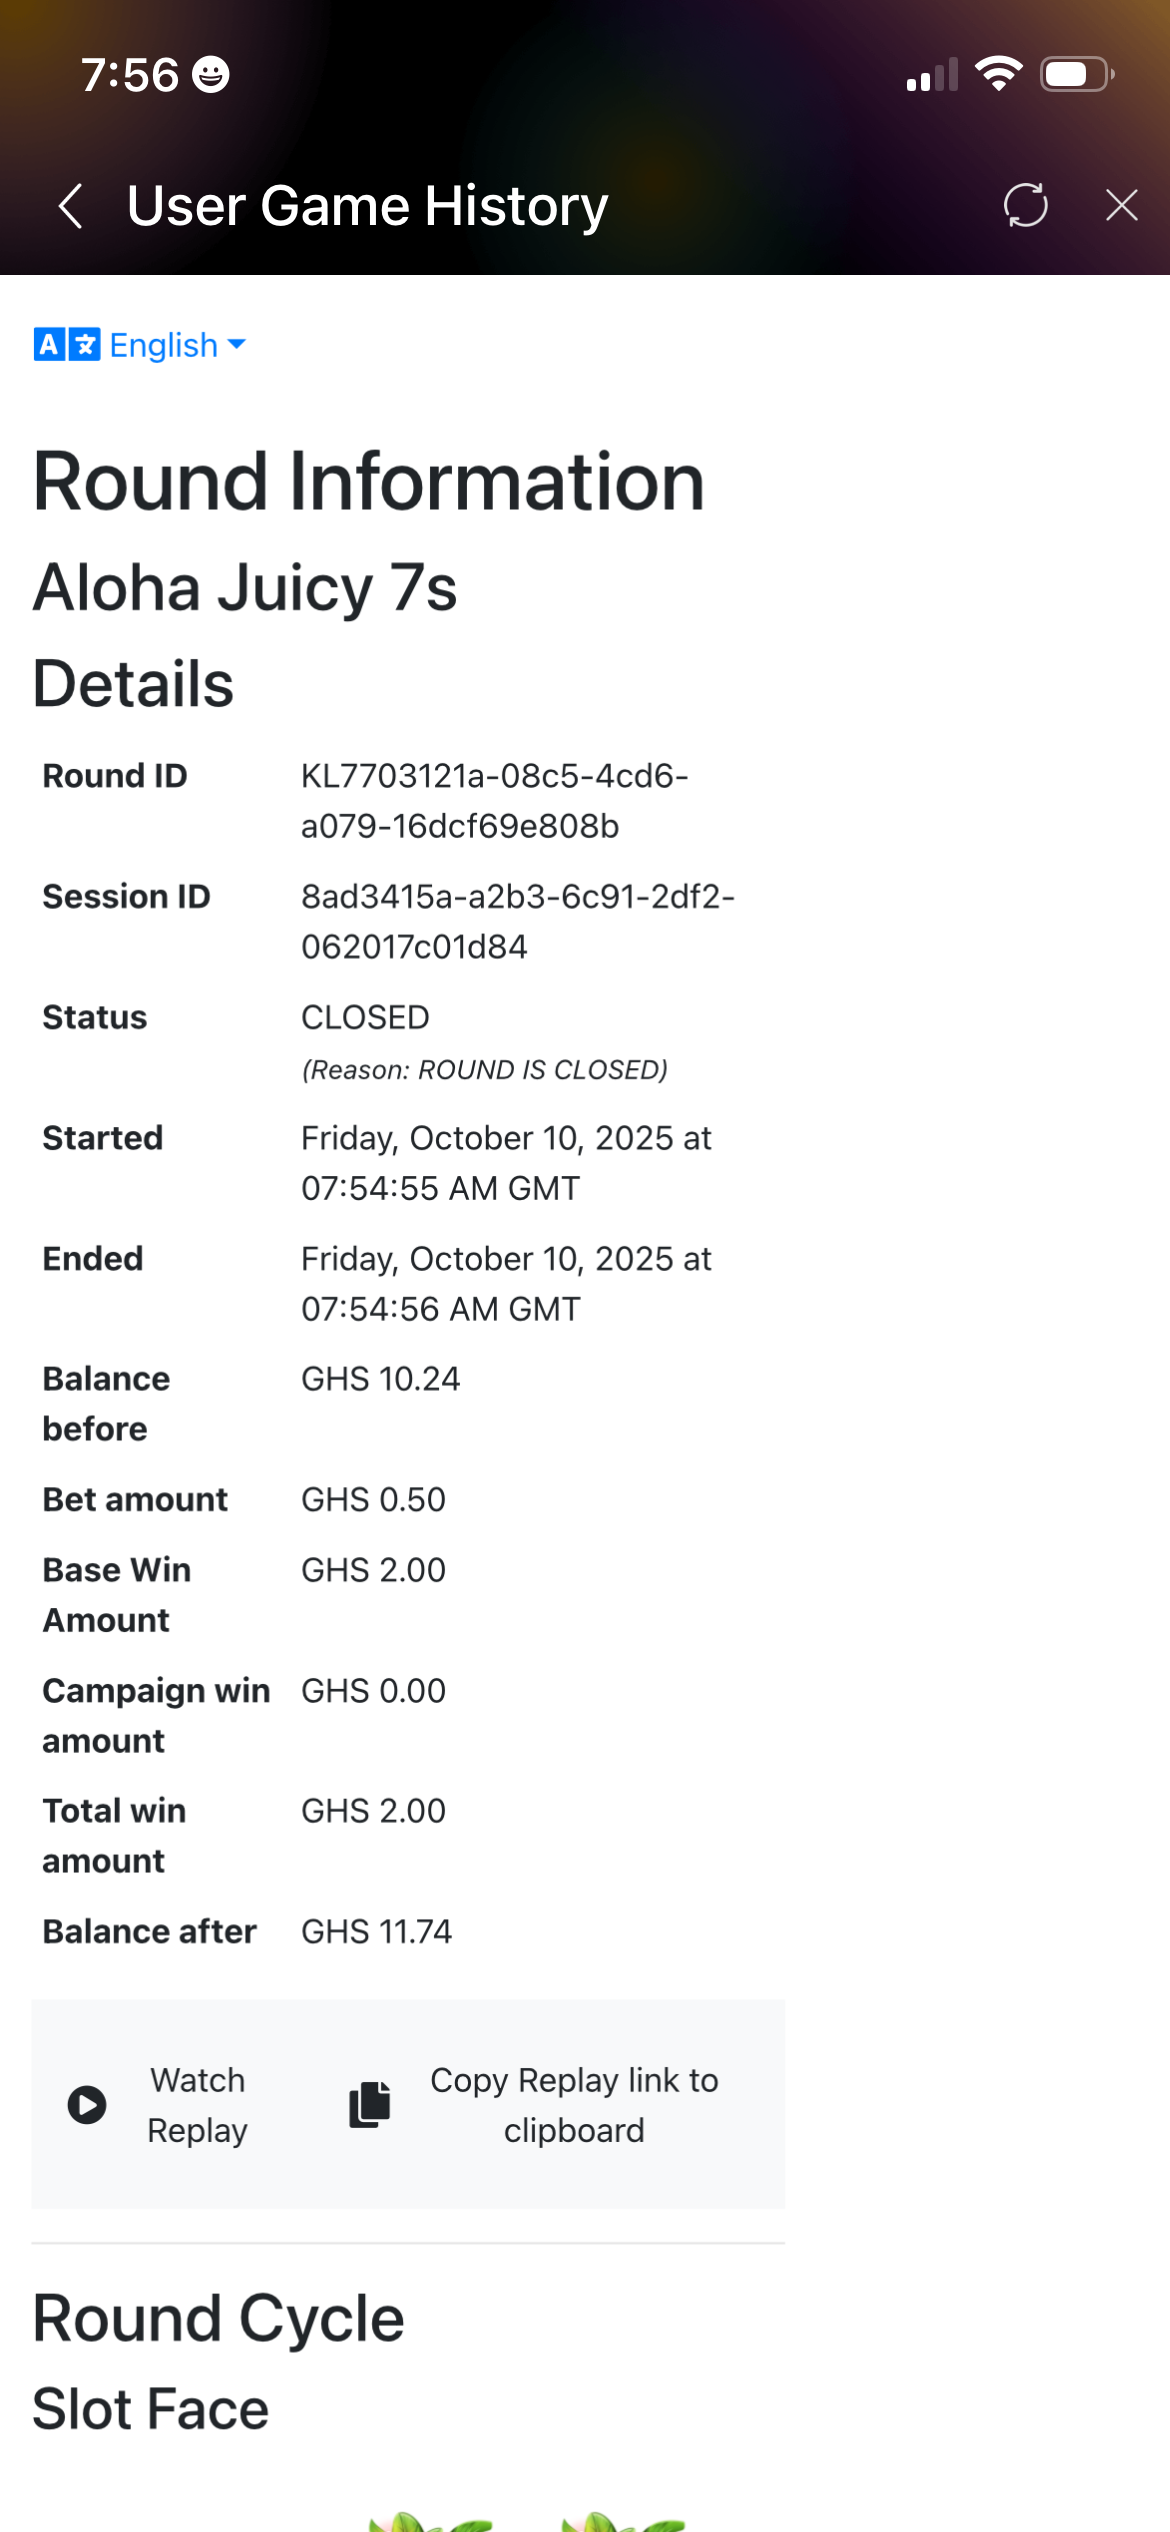
Task: Tap the Balance after amount GHS 11.74
Action: click(x=376, y=1931)
